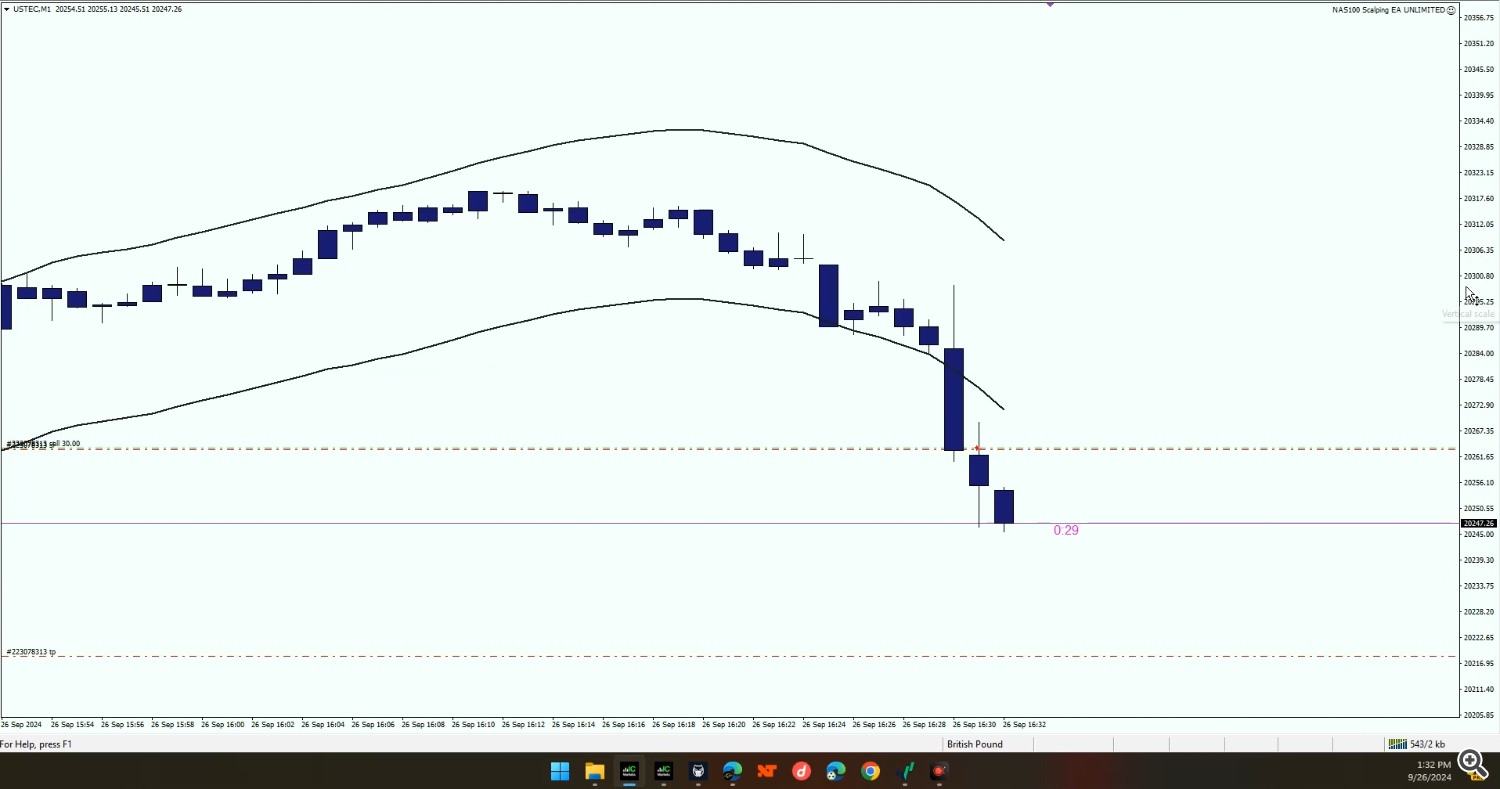Select the purple triangle marker at chart top
Screen dimensions: 1500x789
(x=1051, y=4)
